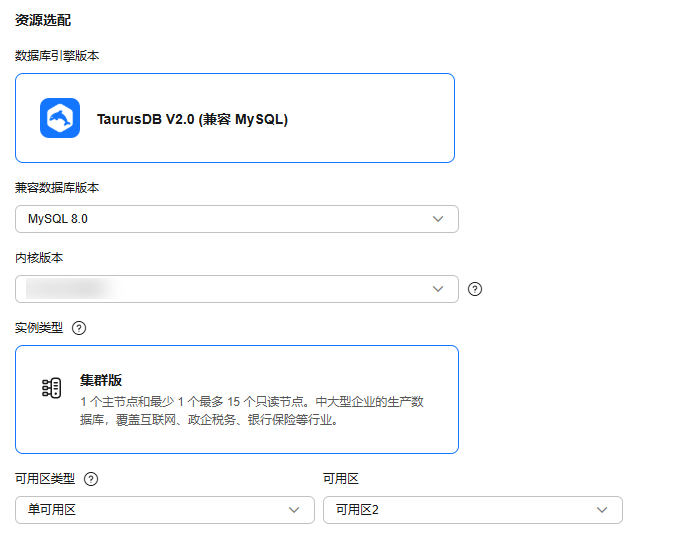685x541 pixels.
Task: Select the 集群版 instance type card
Action: point(237,399)
